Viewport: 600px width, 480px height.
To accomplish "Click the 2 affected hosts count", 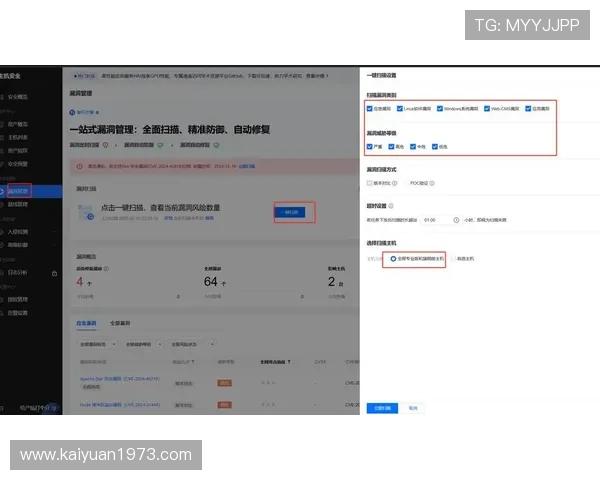I will [x=331, y=282].
